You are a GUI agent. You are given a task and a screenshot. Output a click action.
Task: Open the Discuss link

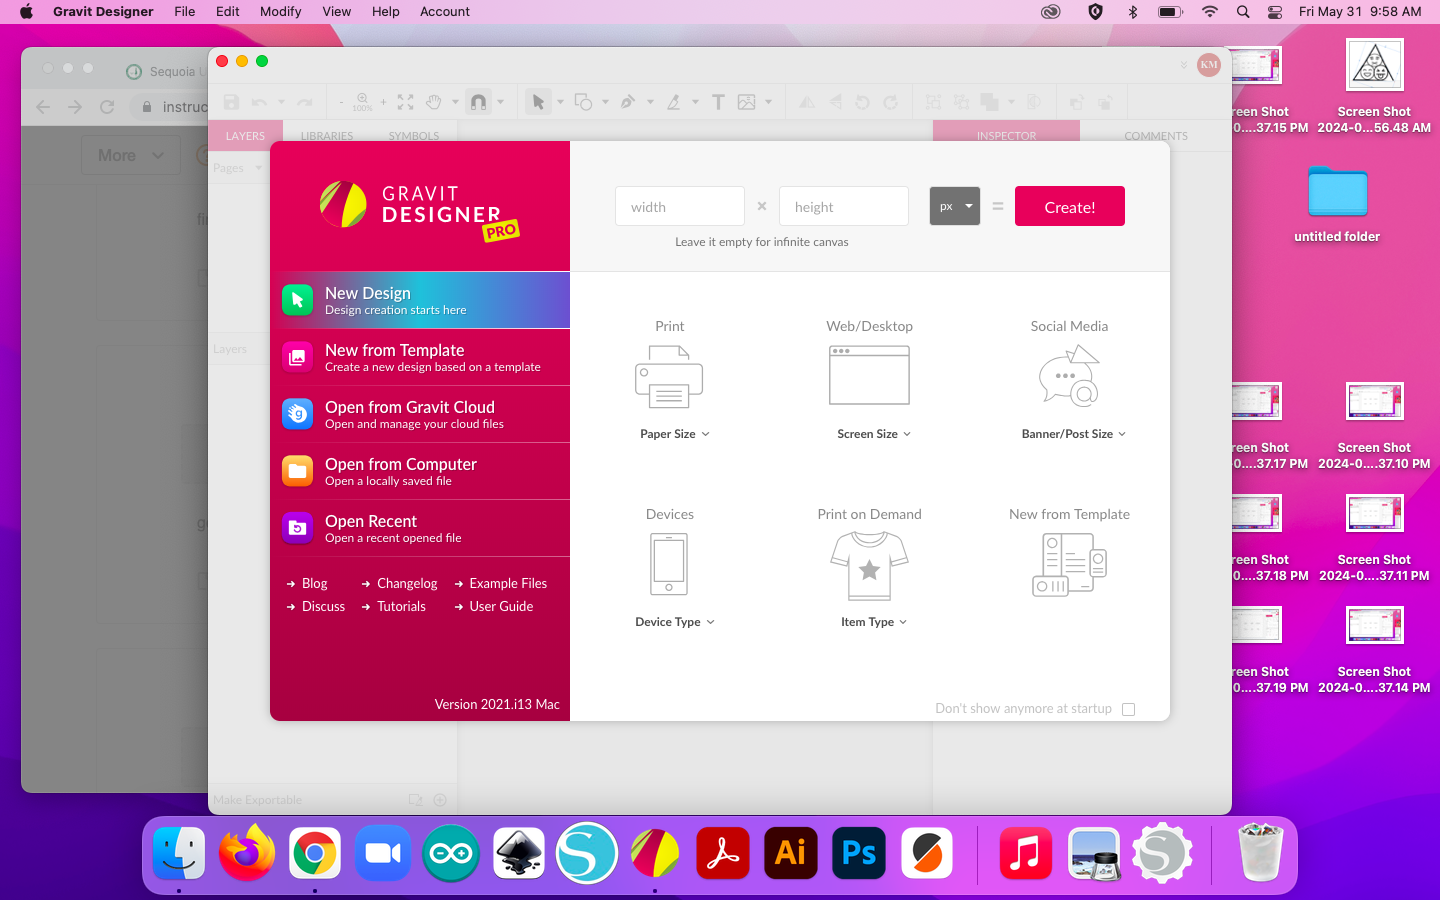pos(316,606)
